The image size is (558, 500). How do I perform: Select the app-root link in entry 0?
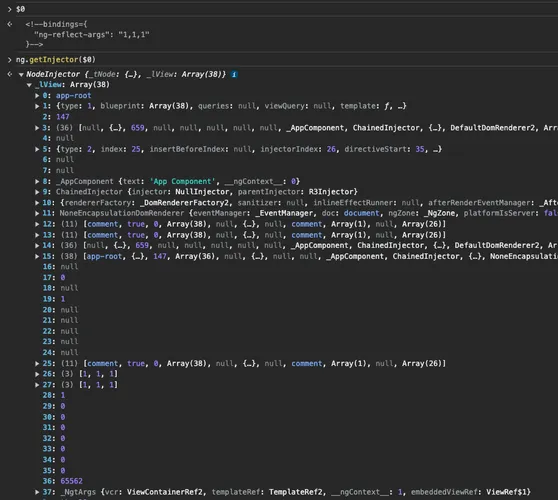click(x=73, y=95)
